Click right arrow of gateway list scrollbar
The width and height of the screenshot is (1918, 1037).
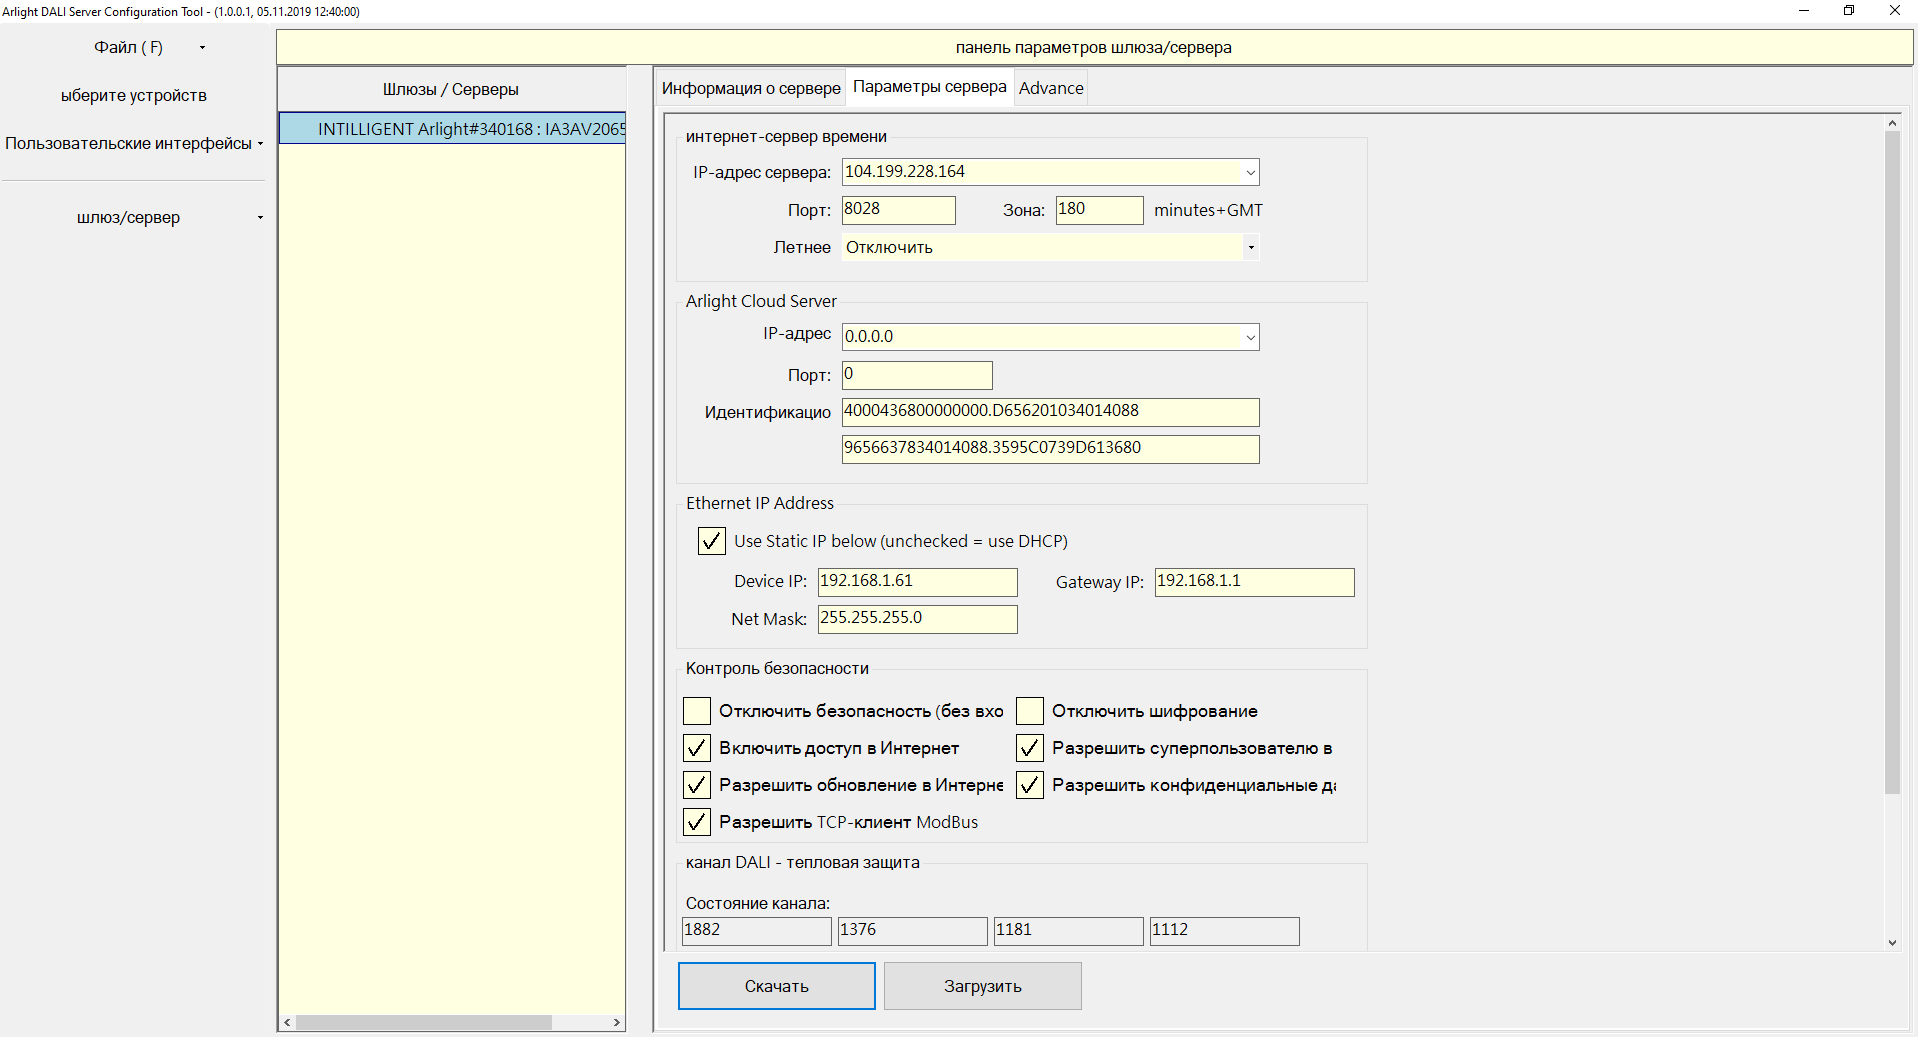[x=616, y=1022]
